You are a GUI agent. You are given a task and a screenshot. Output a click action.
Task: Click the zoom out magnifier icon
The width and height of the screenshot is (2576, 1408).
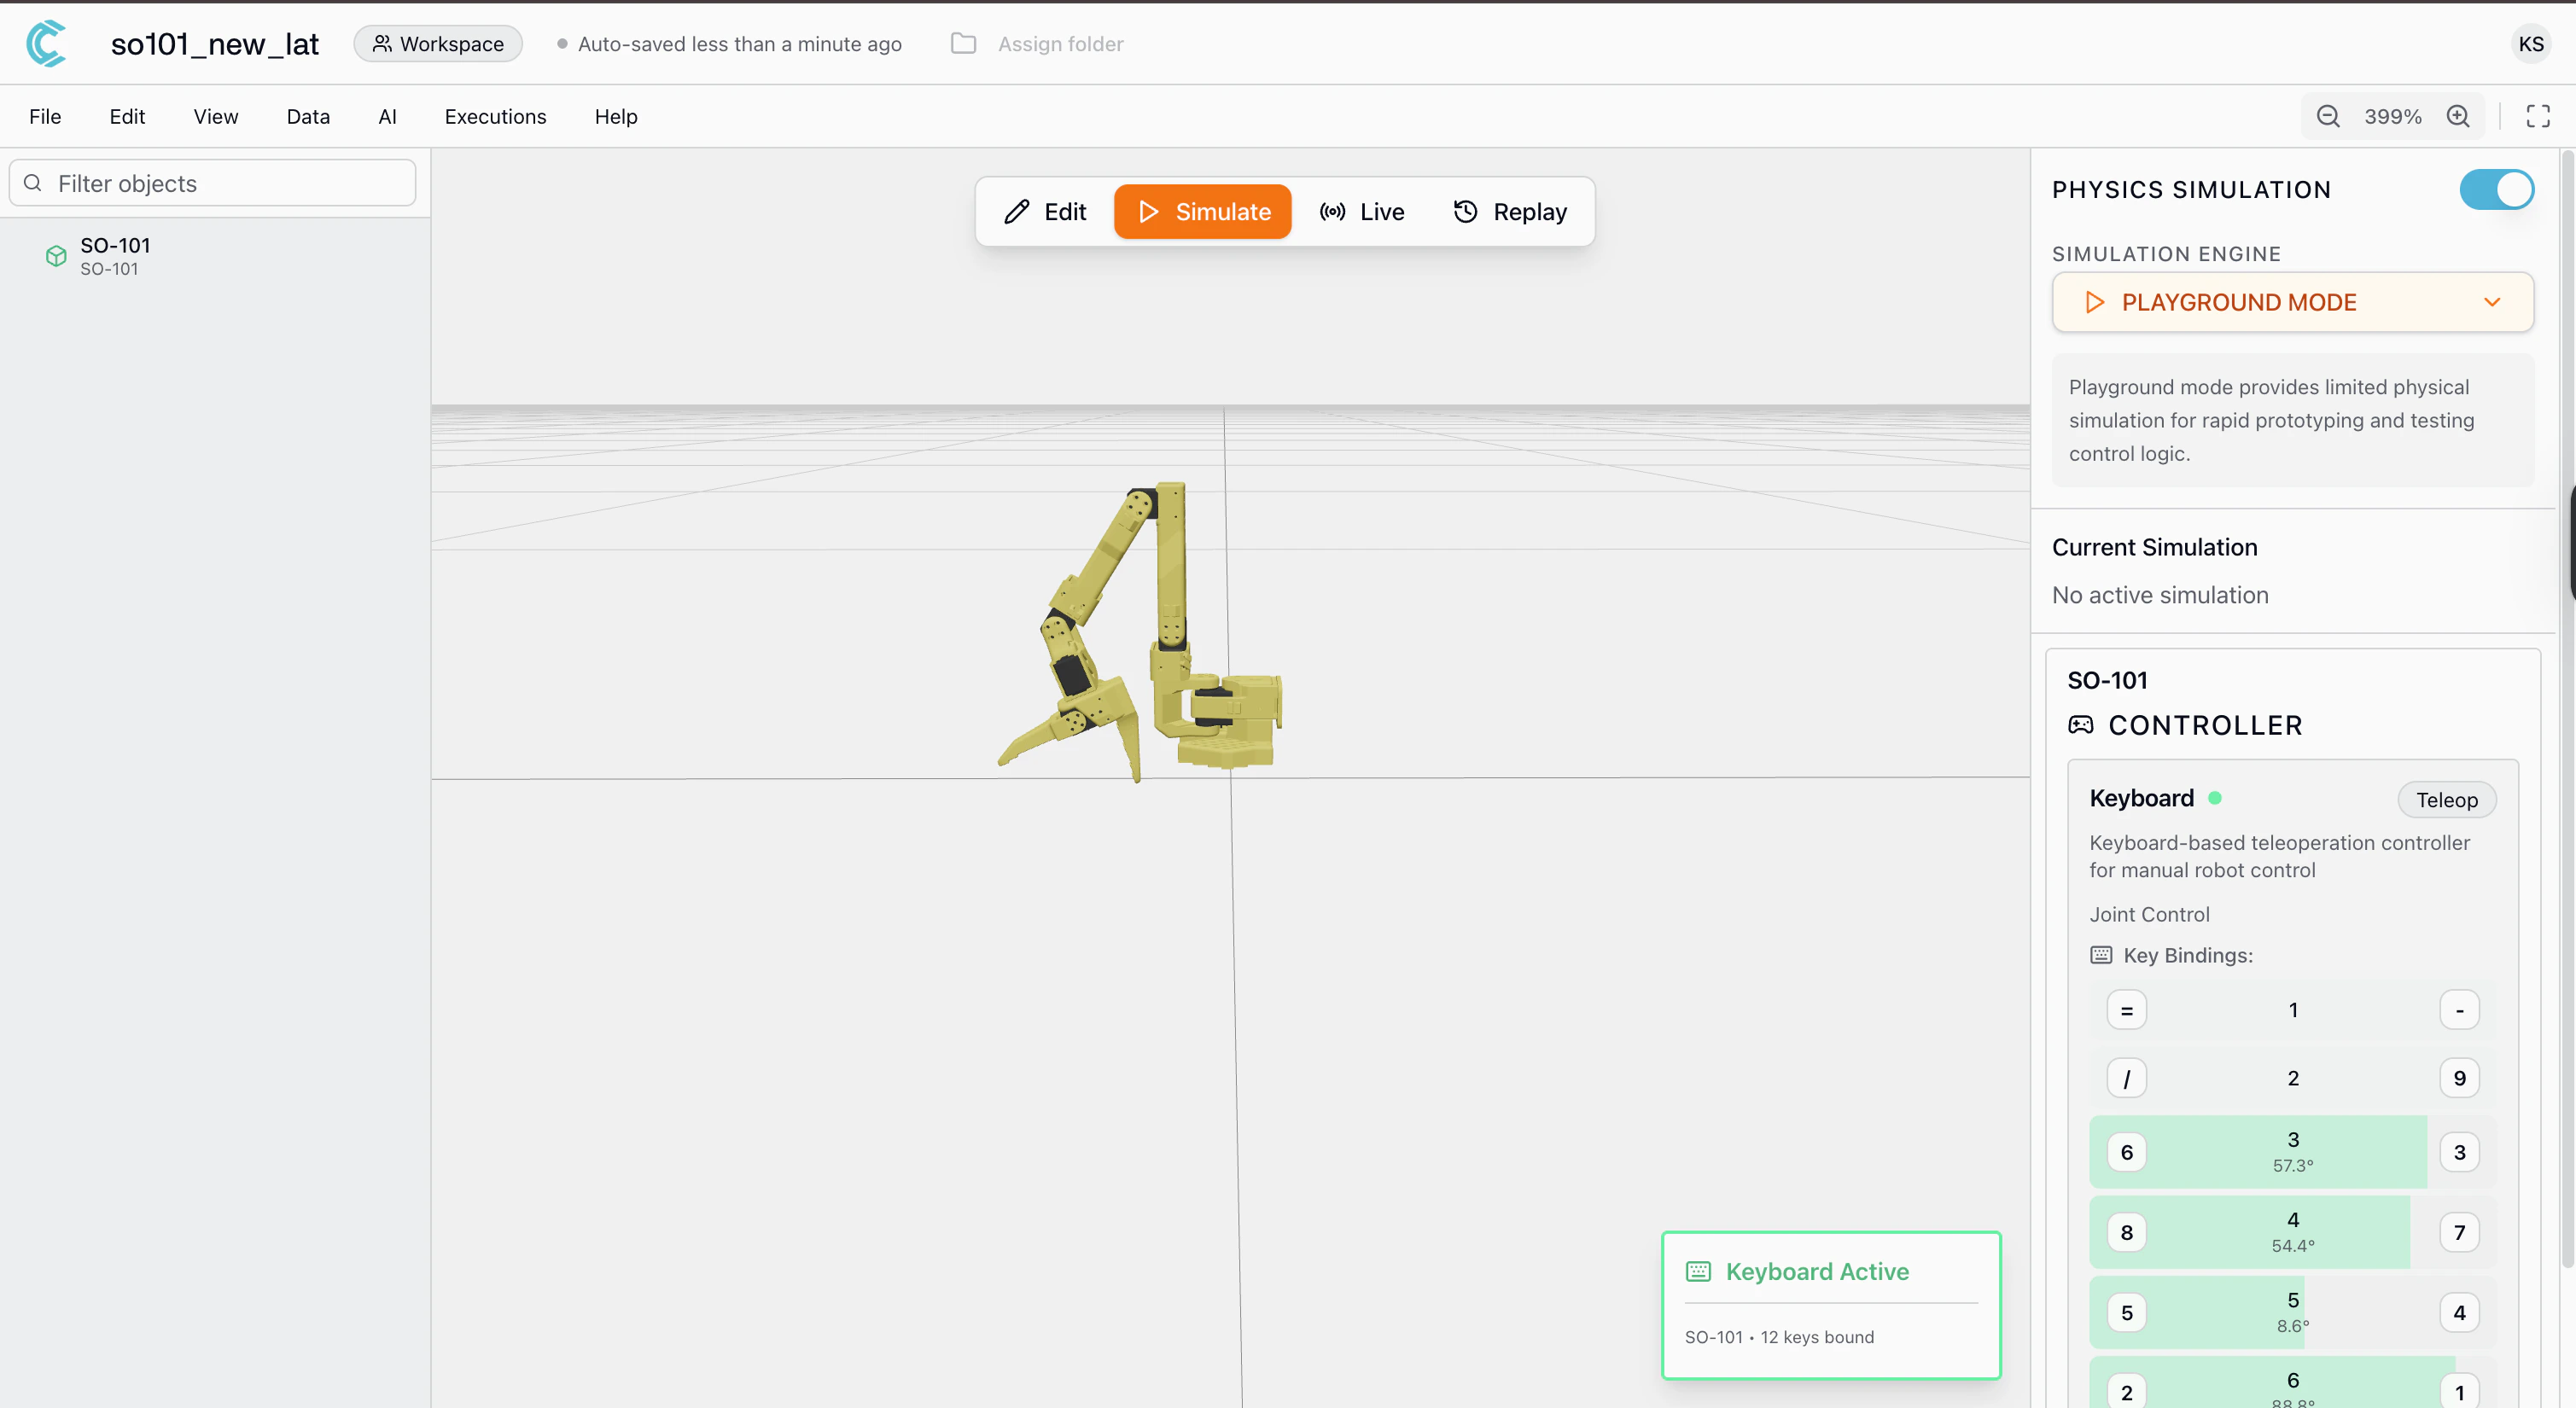2327,116
